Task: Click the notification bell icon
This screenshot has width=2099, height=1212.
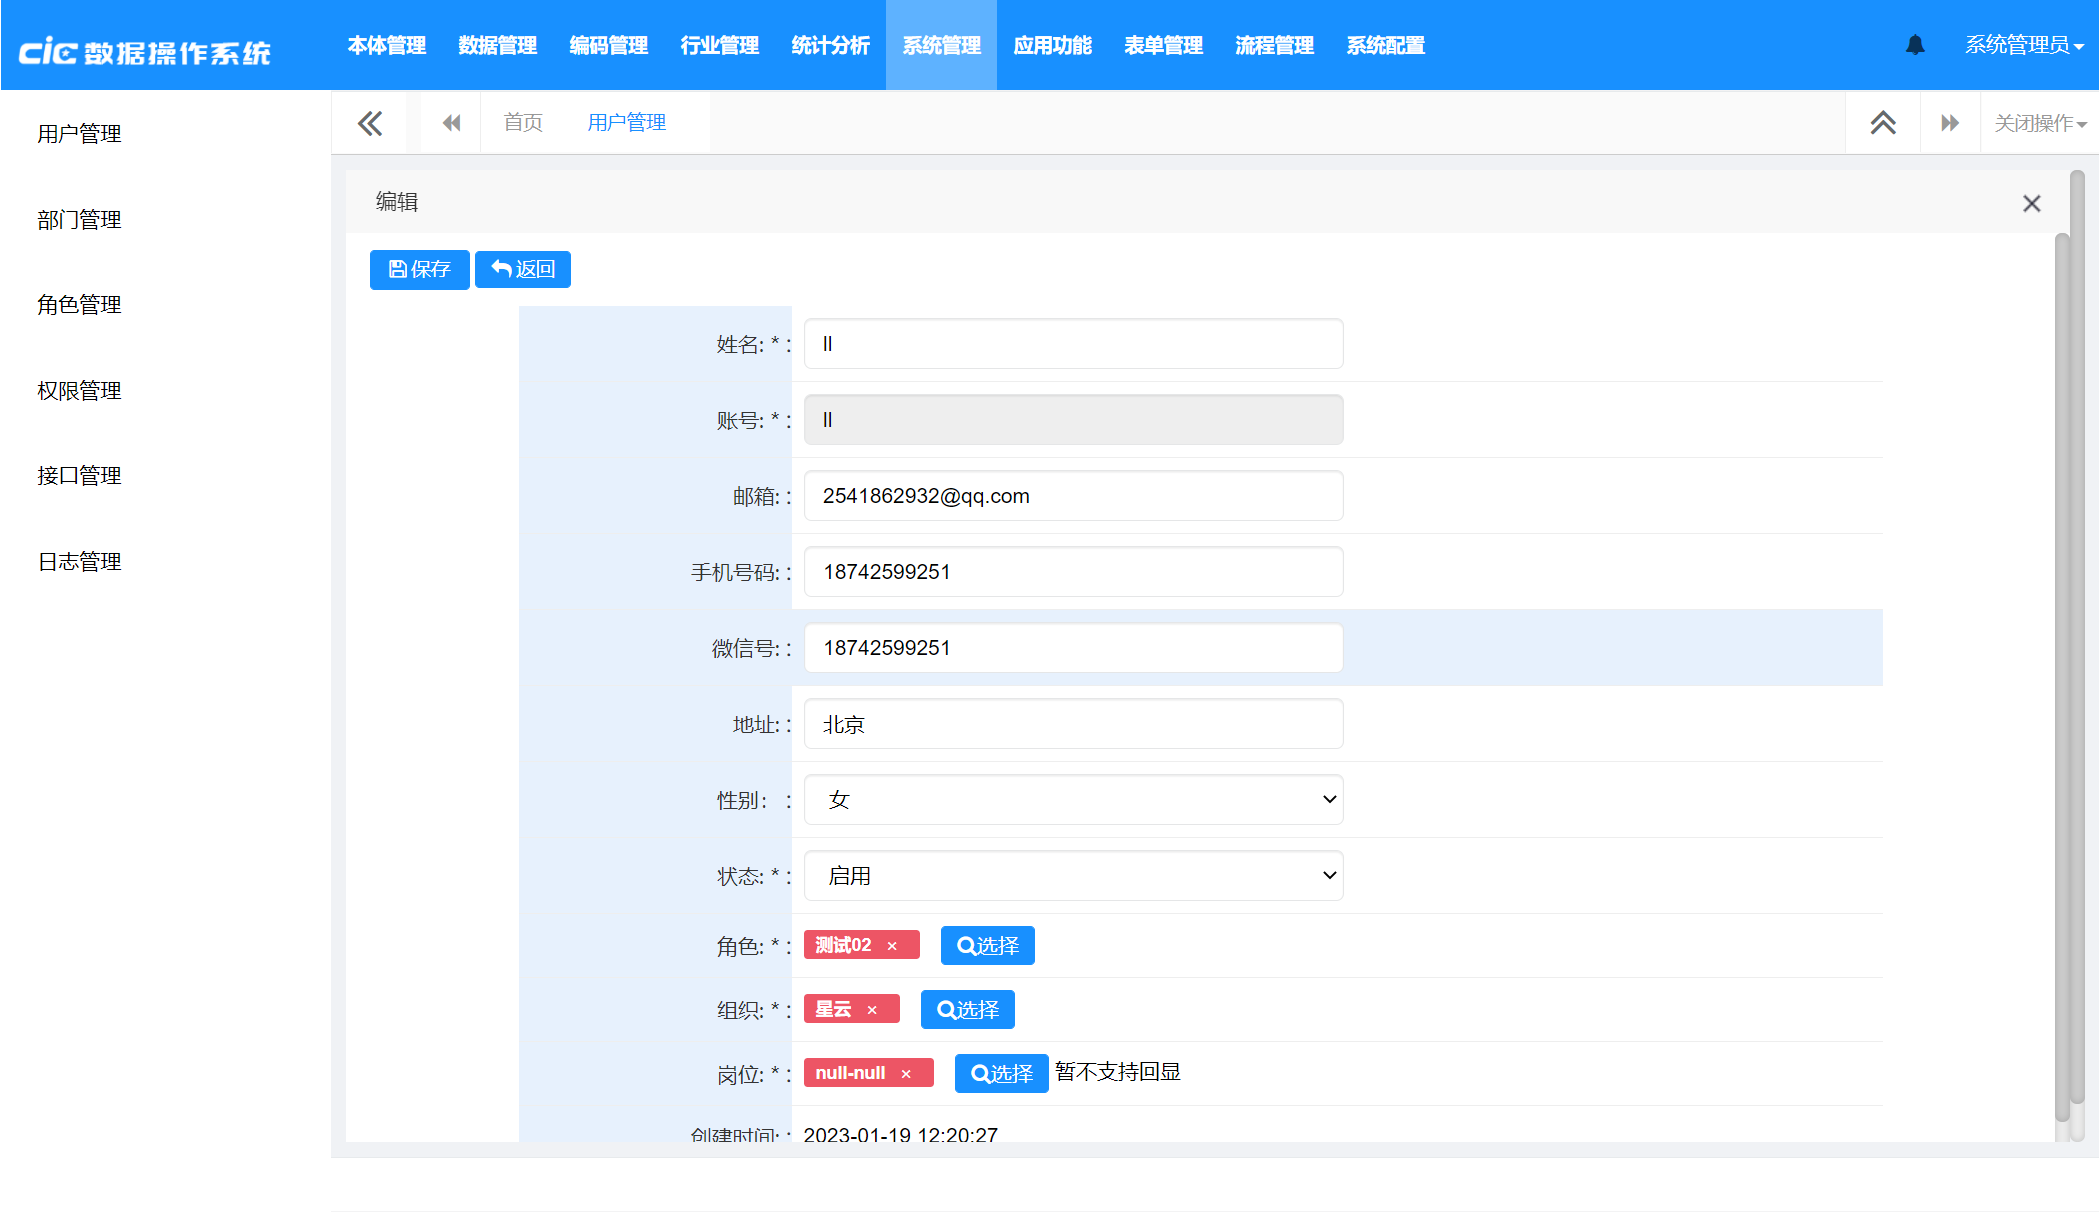Action: (x=1915, y=45)
